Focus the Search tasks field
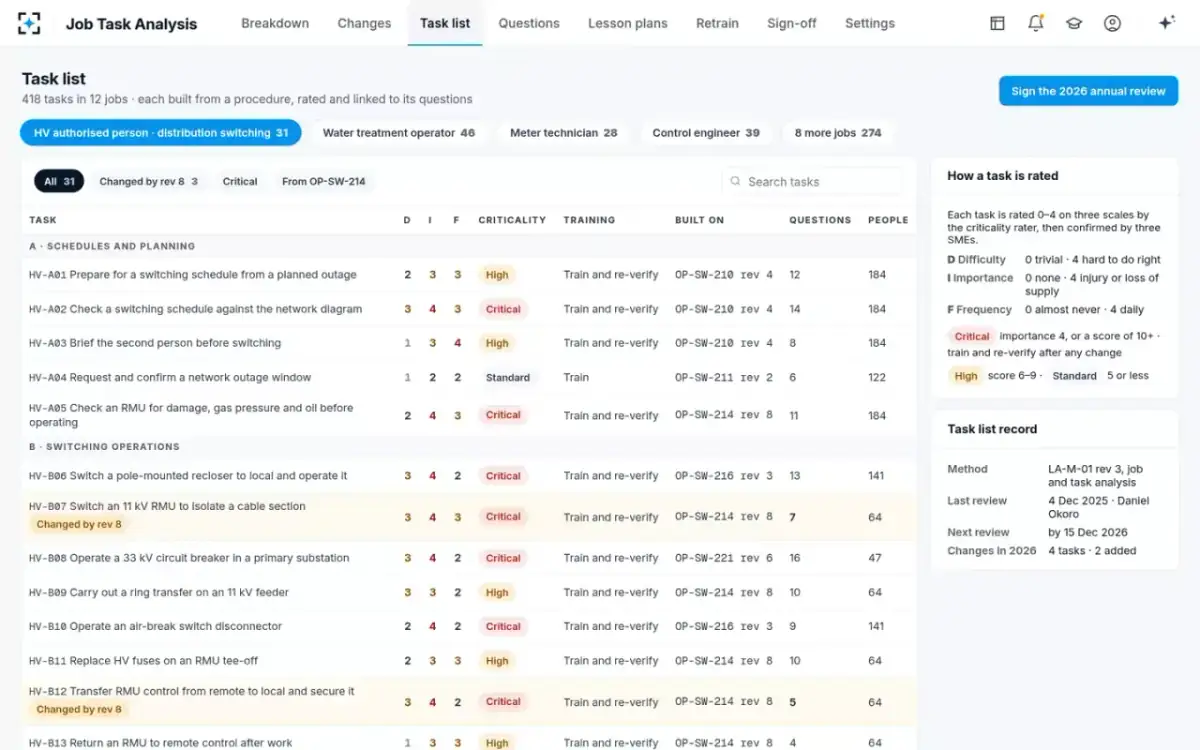 pos(811,181)
